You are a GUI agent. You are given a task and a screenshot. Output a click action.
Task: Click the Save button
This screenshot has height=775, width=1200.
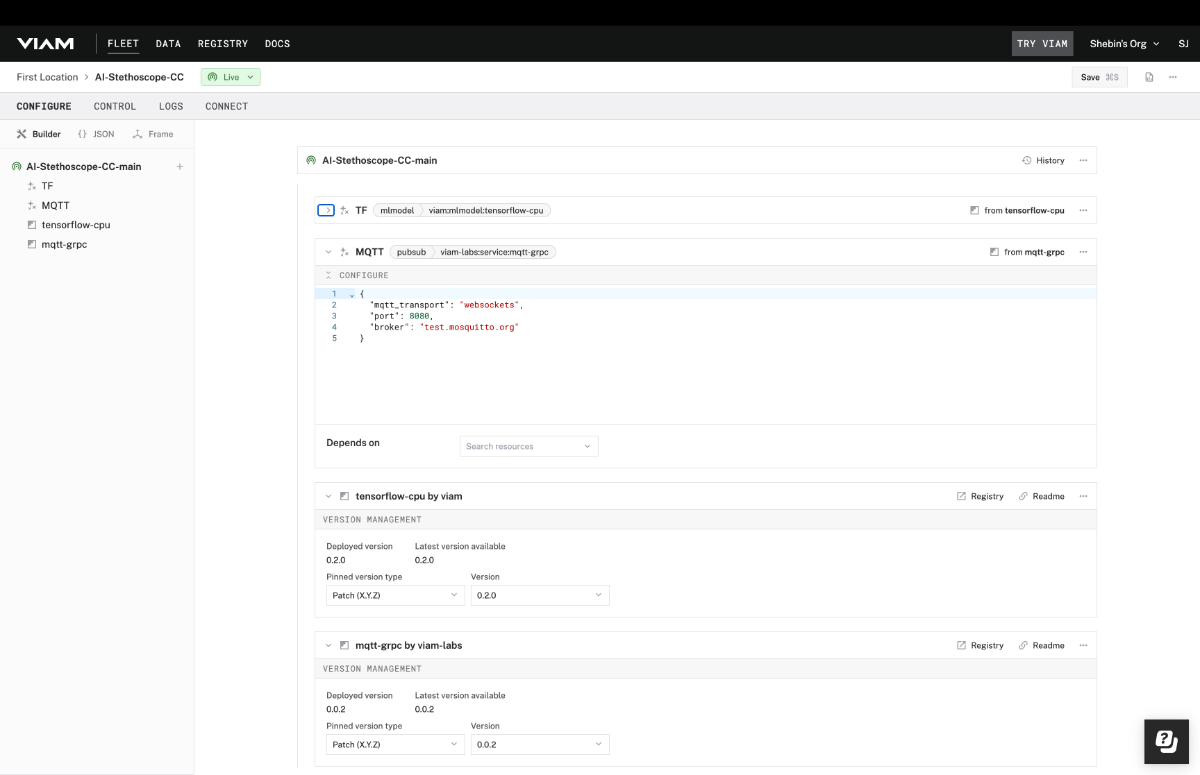point(1099,77)
